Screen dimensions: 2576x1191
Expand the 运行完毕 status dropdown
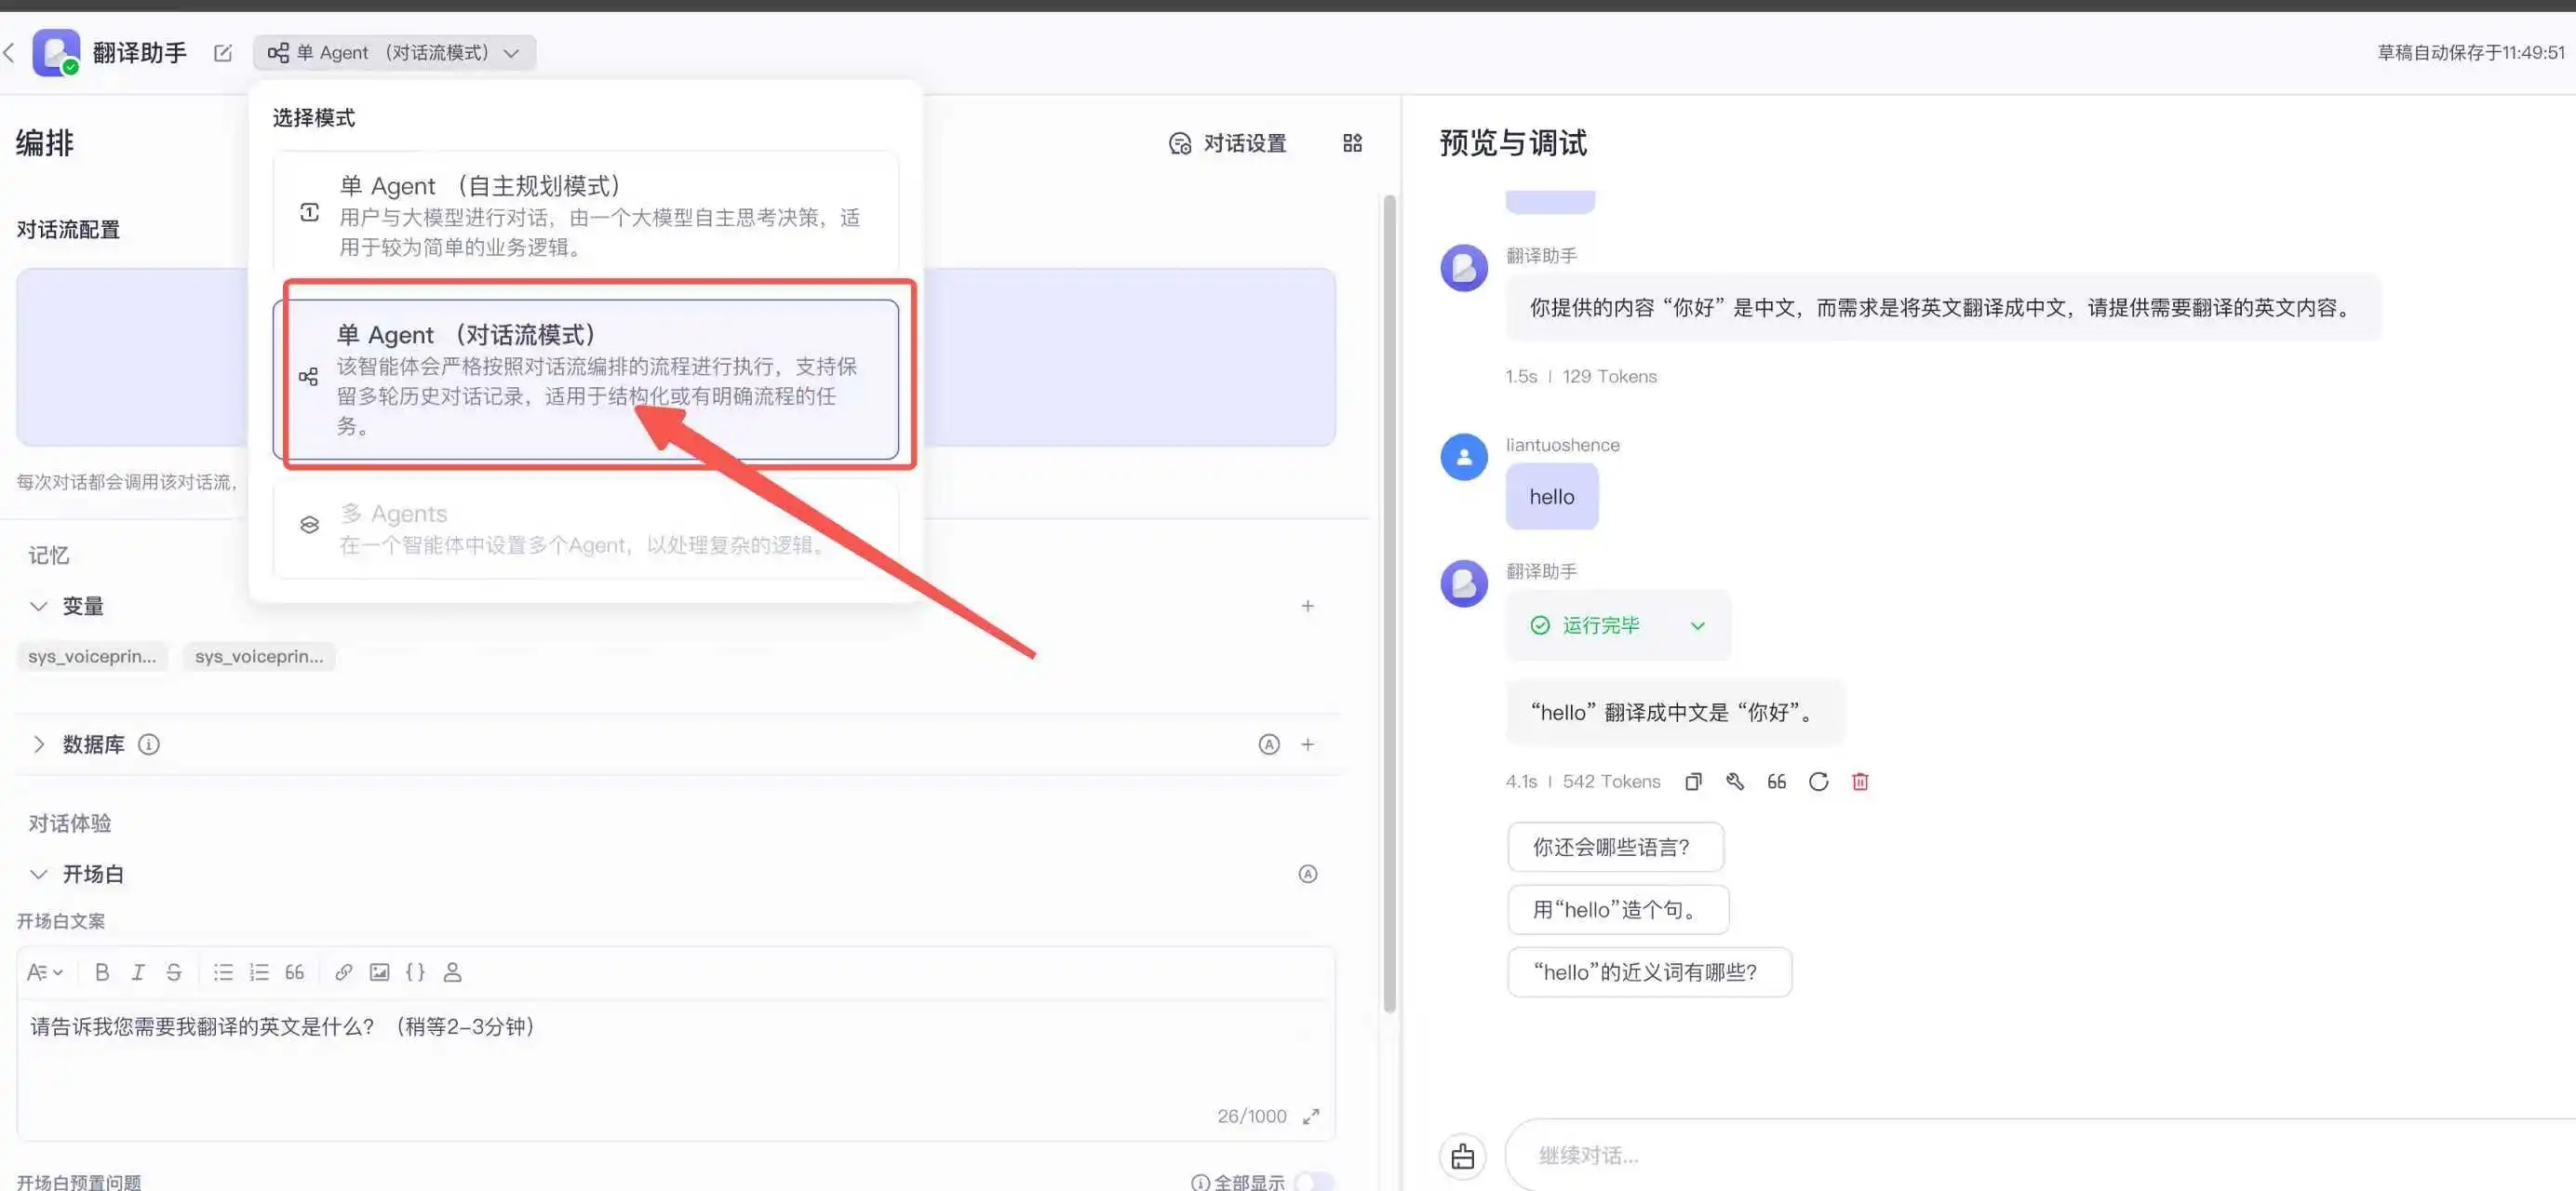1697,626
